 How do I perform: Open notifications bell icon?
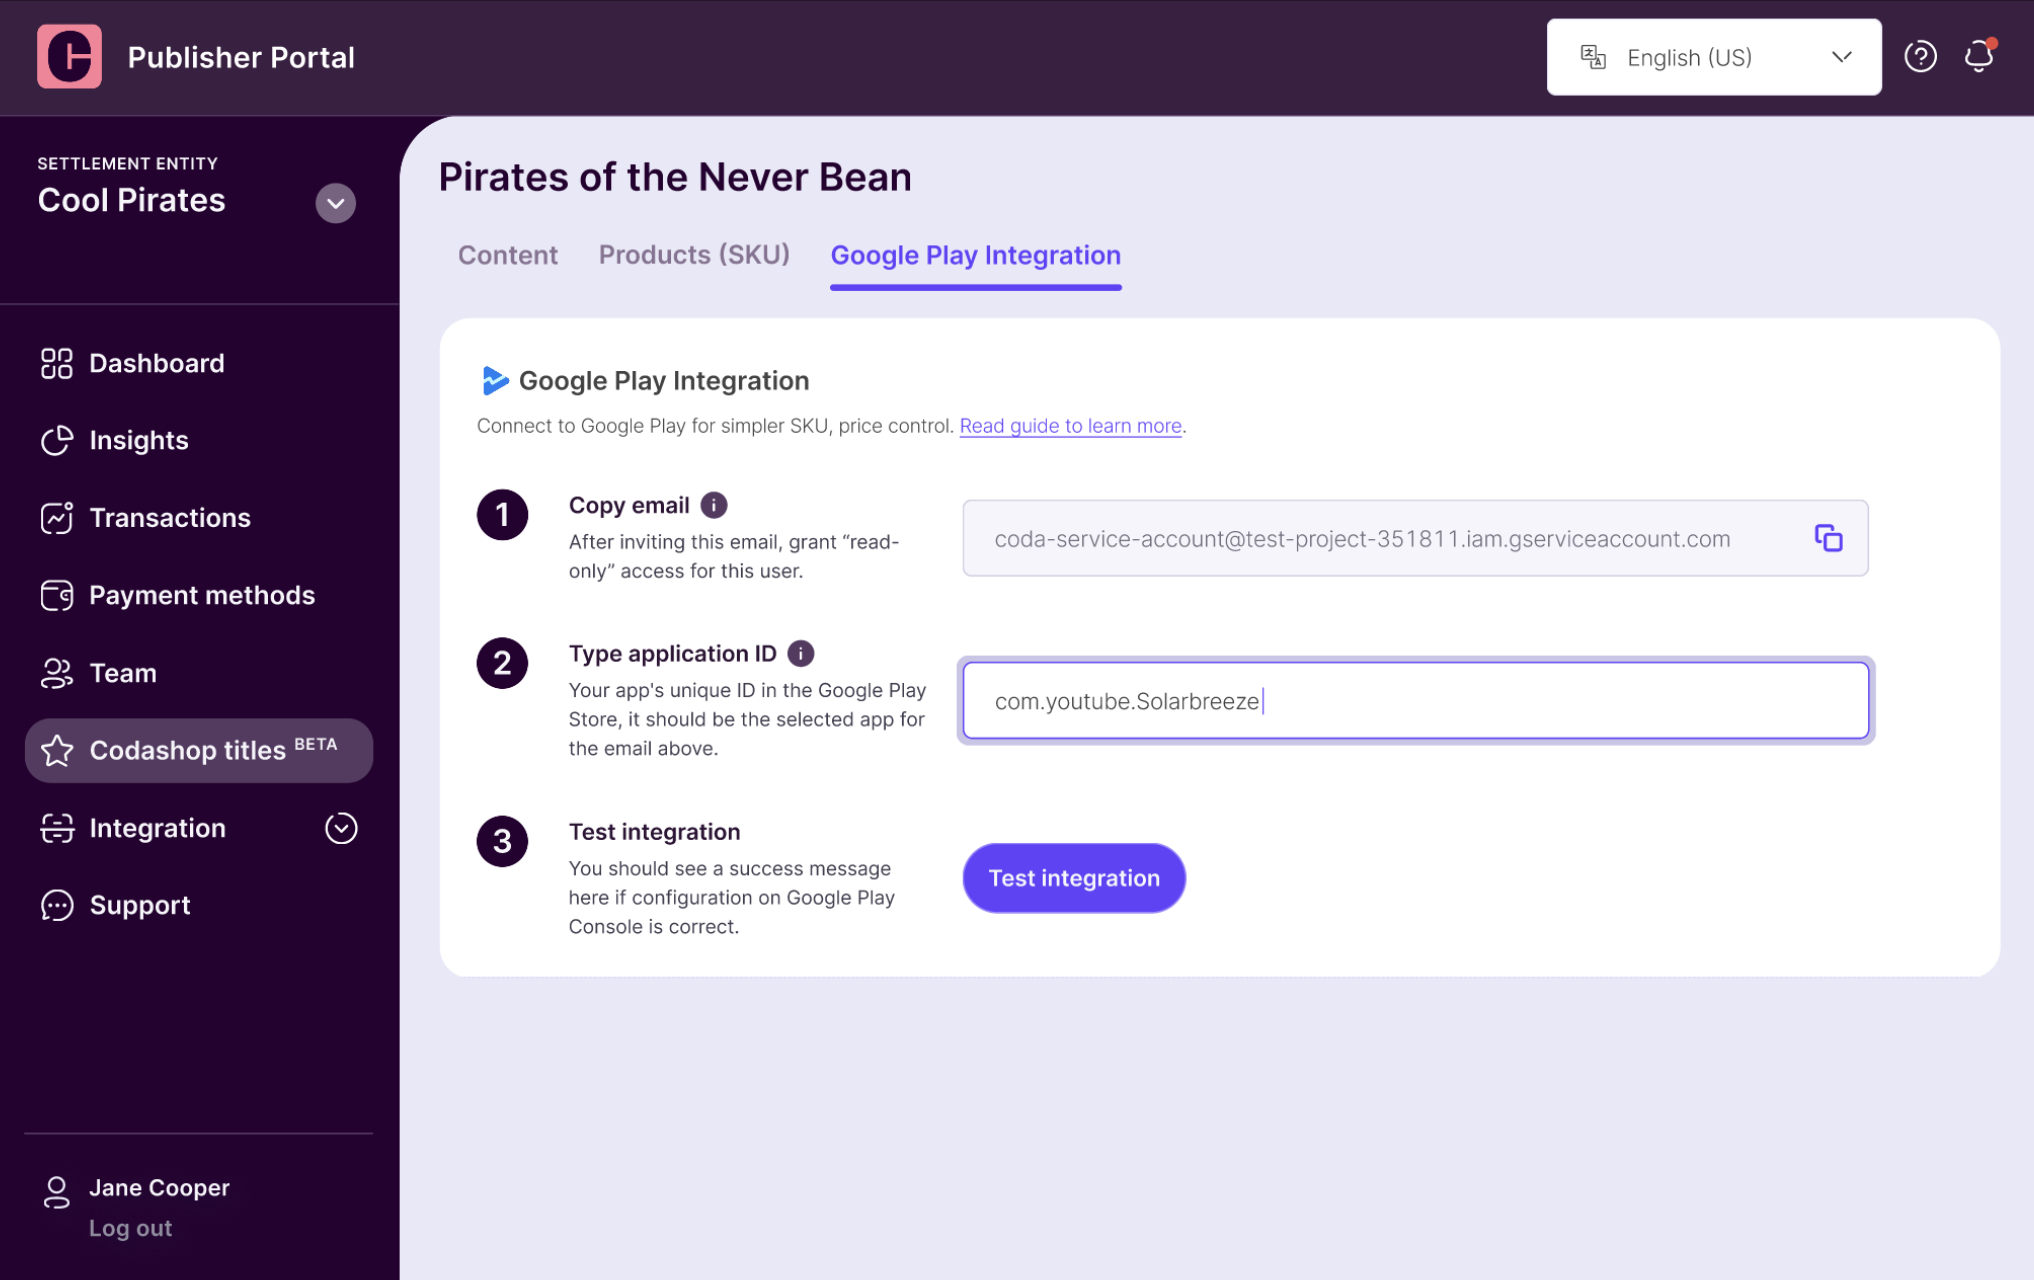pos(1980,56)
